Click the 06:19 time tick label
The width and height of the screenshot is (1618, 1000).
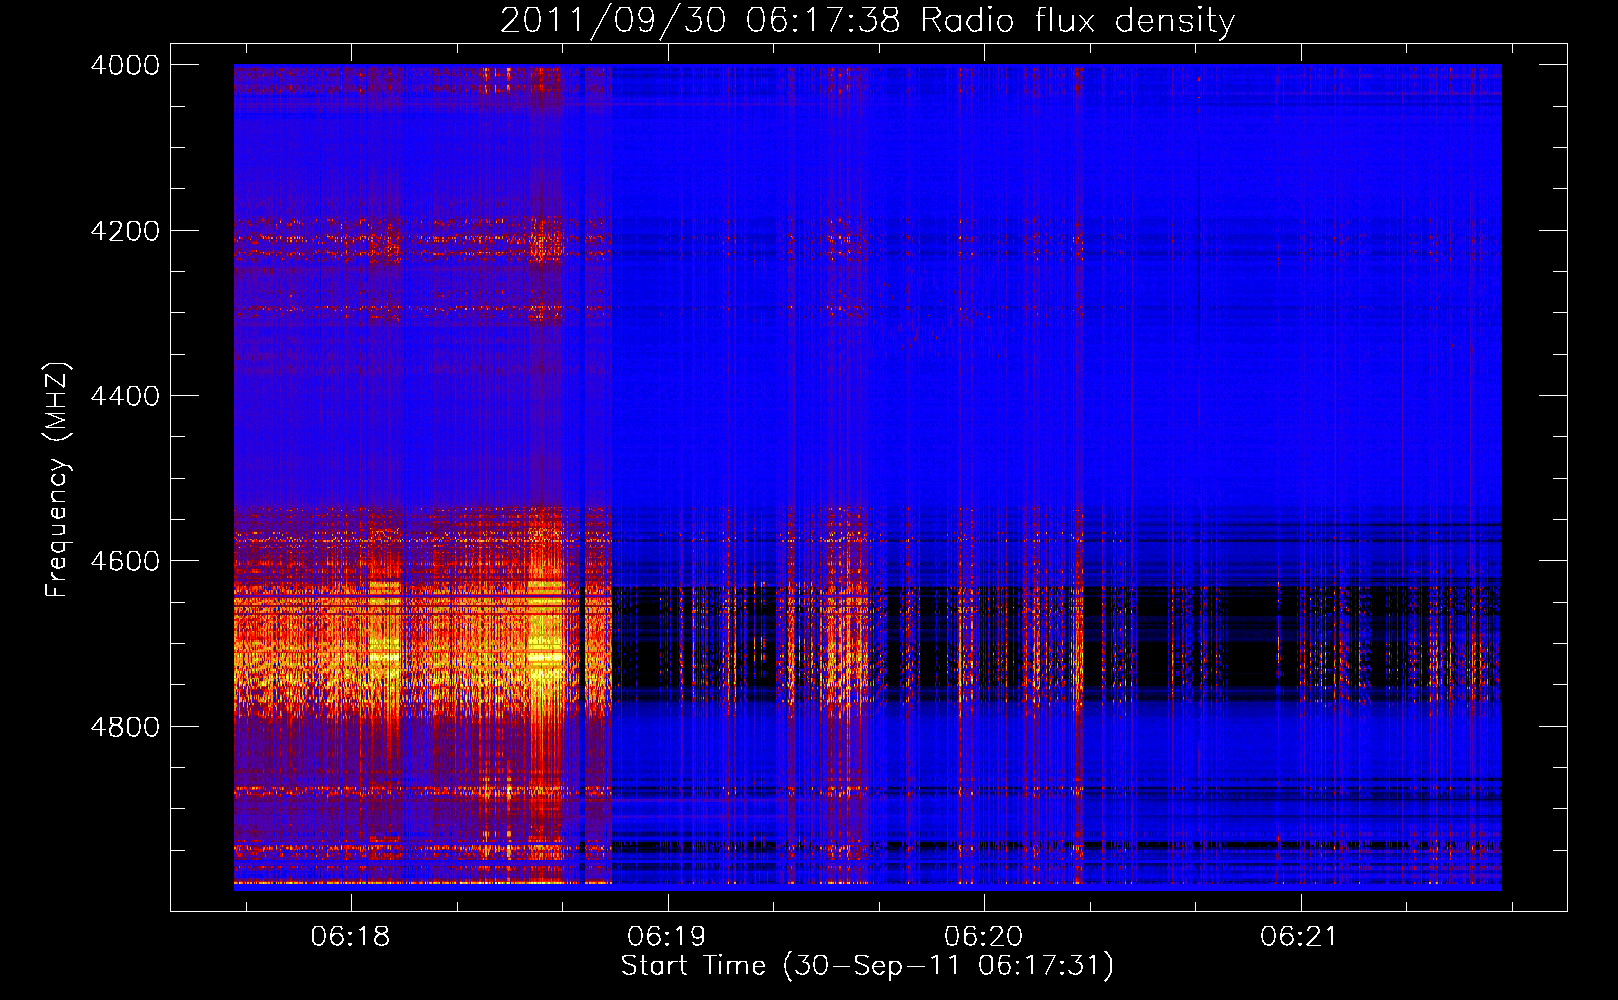(x=666, y=936)
